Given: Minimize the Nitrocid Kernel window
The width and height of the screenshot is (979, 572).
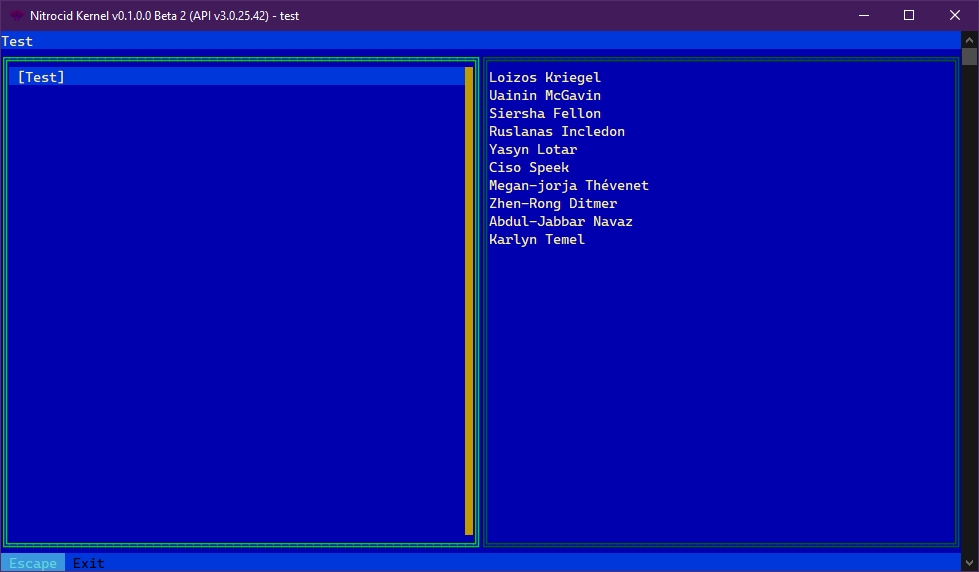Looking at the screenshot, I should point(863,15).
